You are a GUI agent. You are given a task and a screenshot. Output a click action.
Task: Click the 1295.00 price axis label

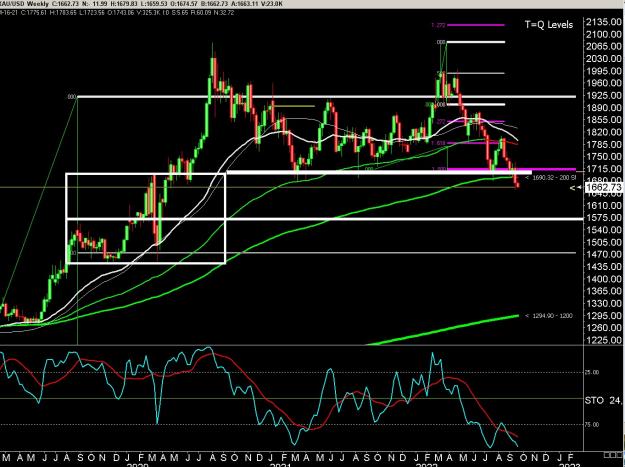click(x=604, y=316)
